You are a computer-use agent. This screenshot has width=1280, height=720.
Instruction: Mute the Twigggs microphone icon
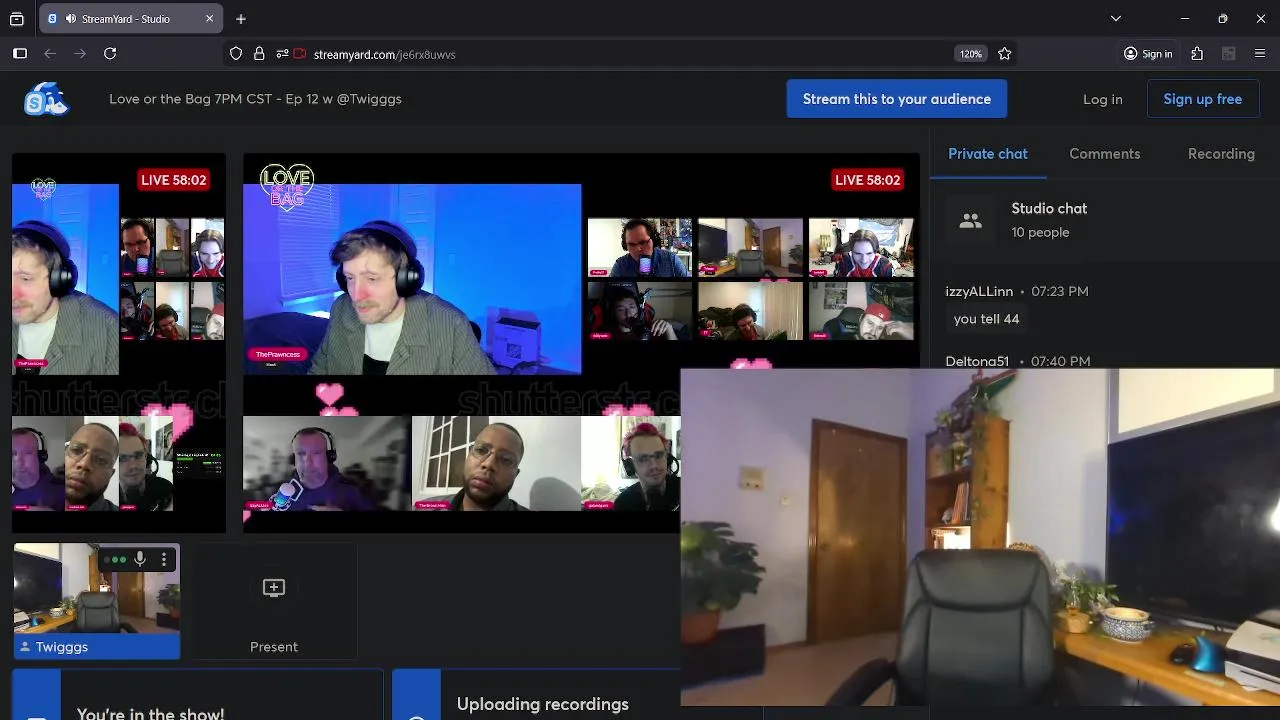pyautogui.click(x=140, y=559)
